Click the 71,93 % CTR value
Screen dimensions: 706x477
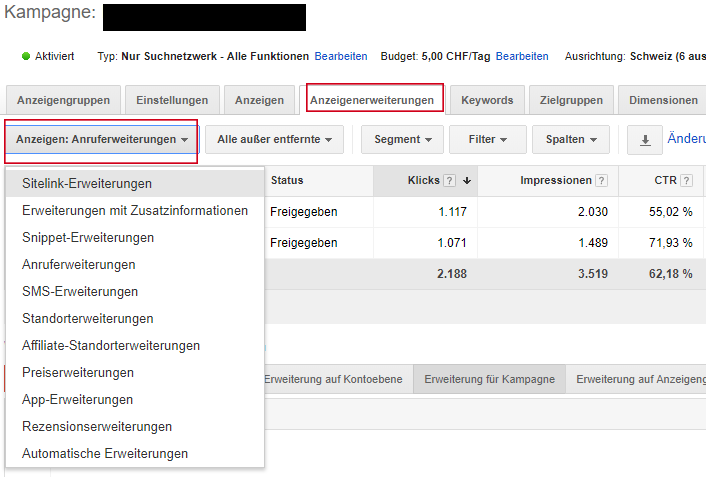coord(670,243)
